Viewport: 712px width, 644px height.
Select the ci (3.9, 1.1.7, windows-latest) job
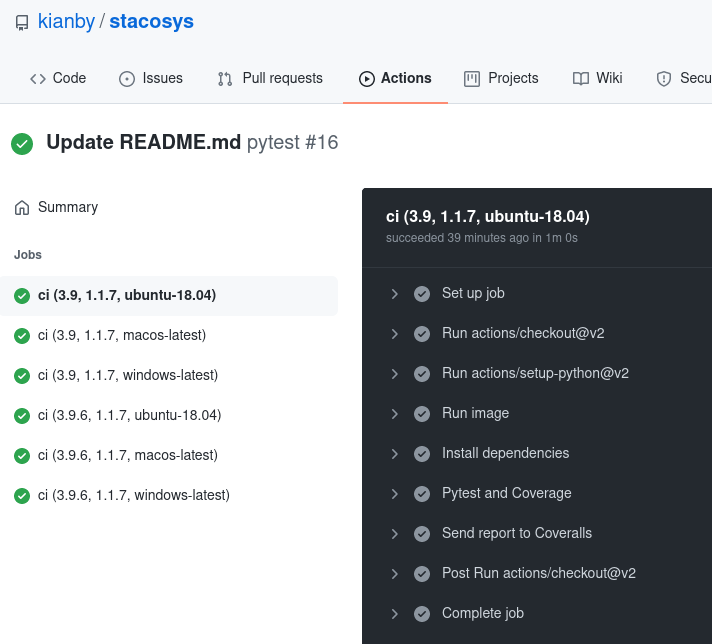point(127,375)
